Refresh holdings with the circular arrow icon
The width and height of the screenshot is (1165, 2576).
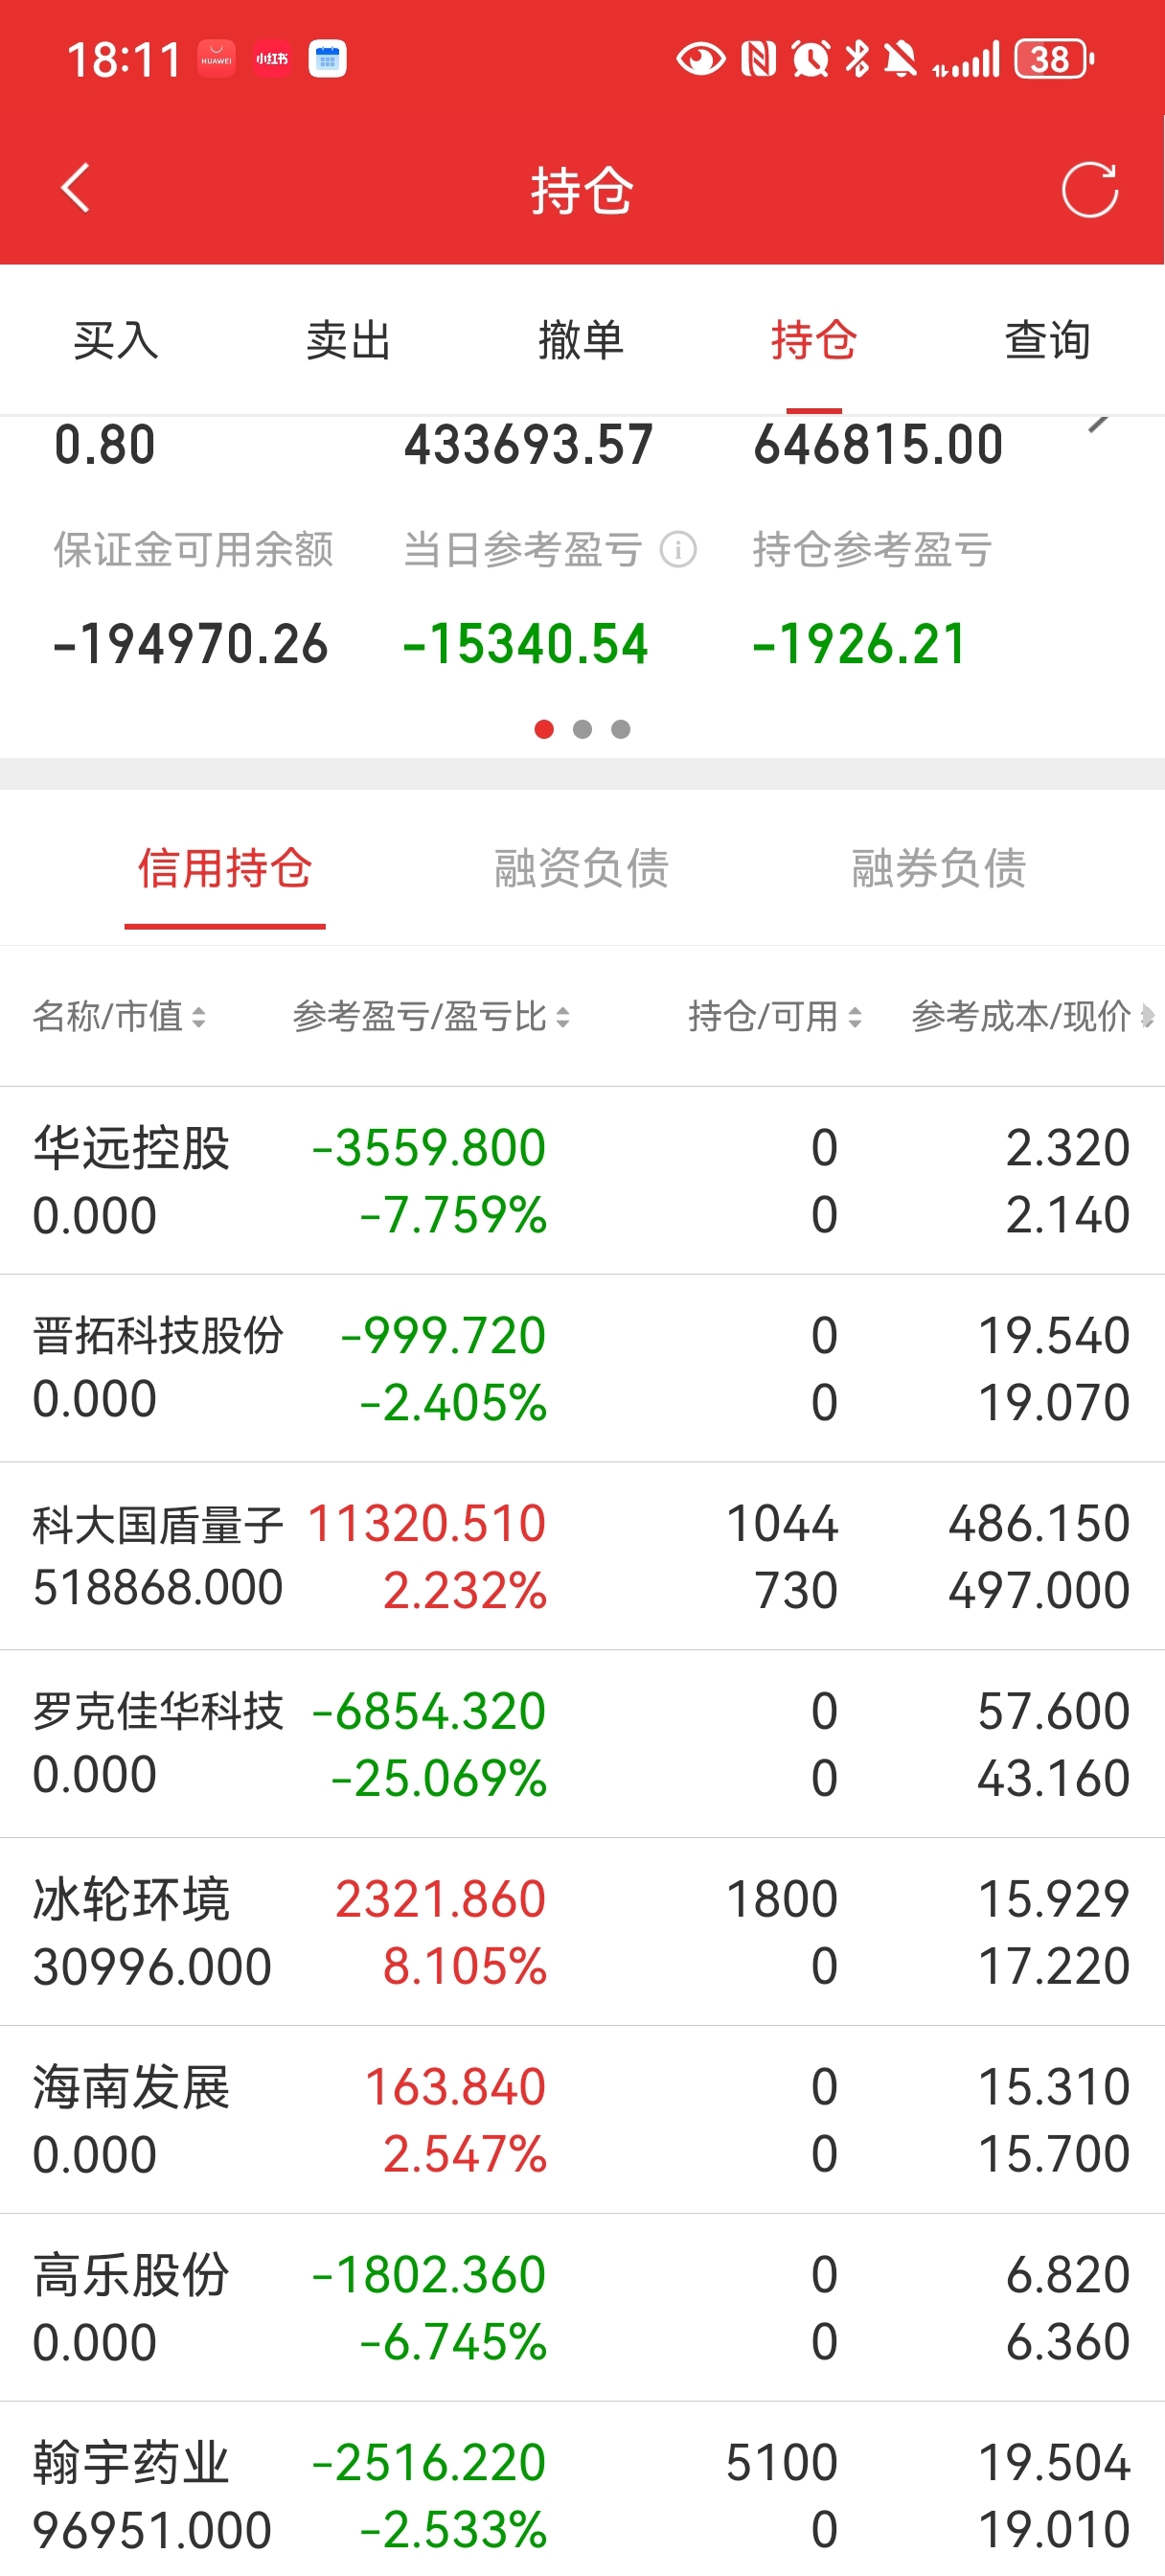coord(1089,189)
